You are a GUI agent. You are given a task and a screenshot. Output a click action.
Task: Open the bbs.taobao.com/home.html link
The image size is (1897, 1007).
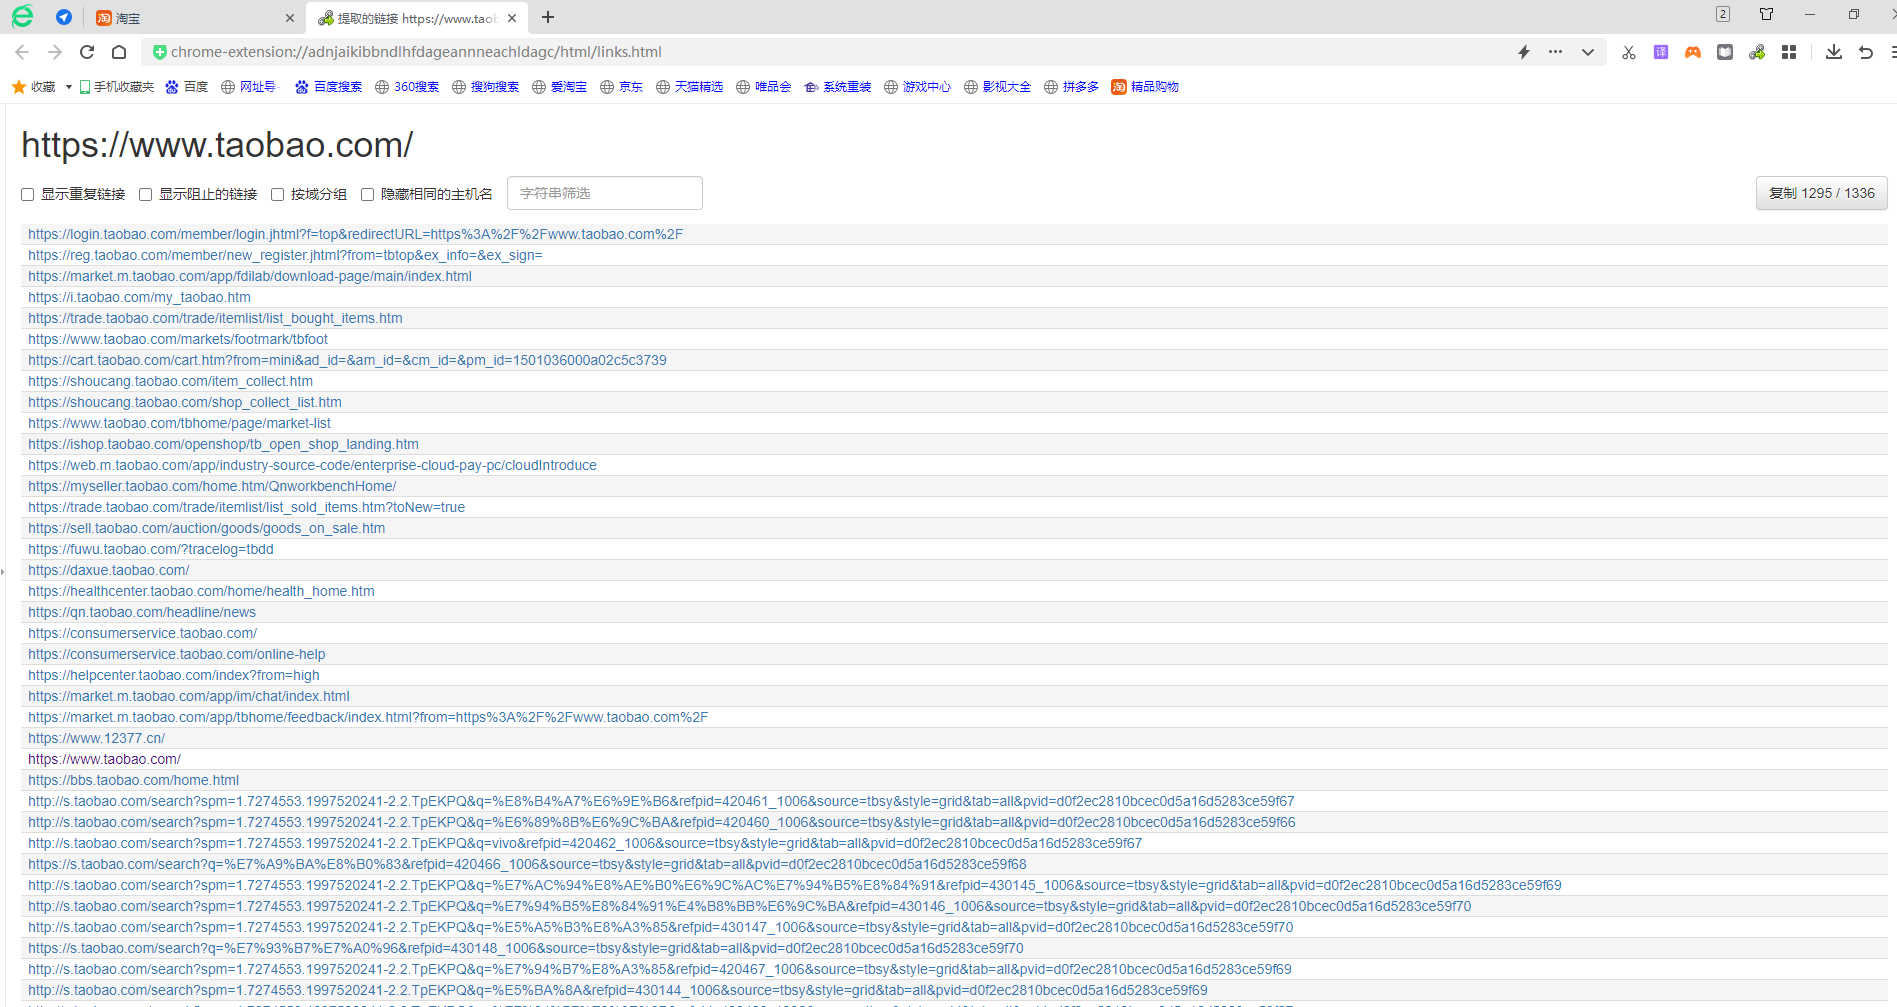[x=133, y=780]
